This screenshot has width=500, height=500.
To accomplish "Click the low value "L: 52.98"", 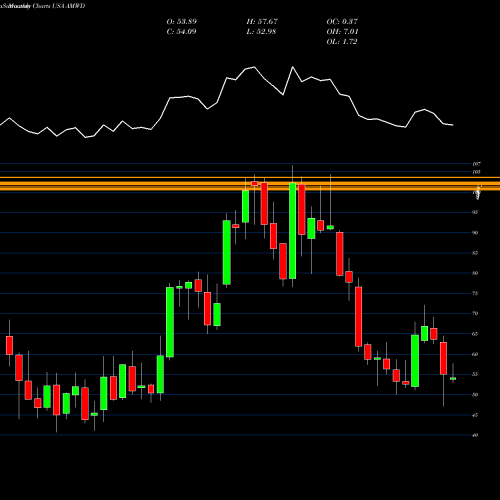I will coord(261,32).
